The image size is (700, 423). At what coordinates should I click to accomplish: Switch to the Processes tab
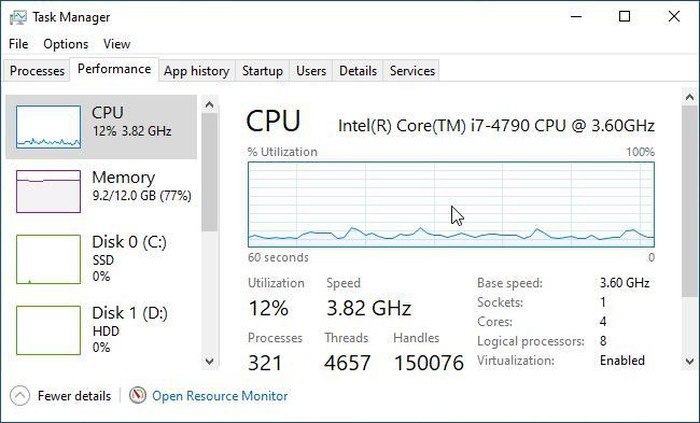[37, 71]
